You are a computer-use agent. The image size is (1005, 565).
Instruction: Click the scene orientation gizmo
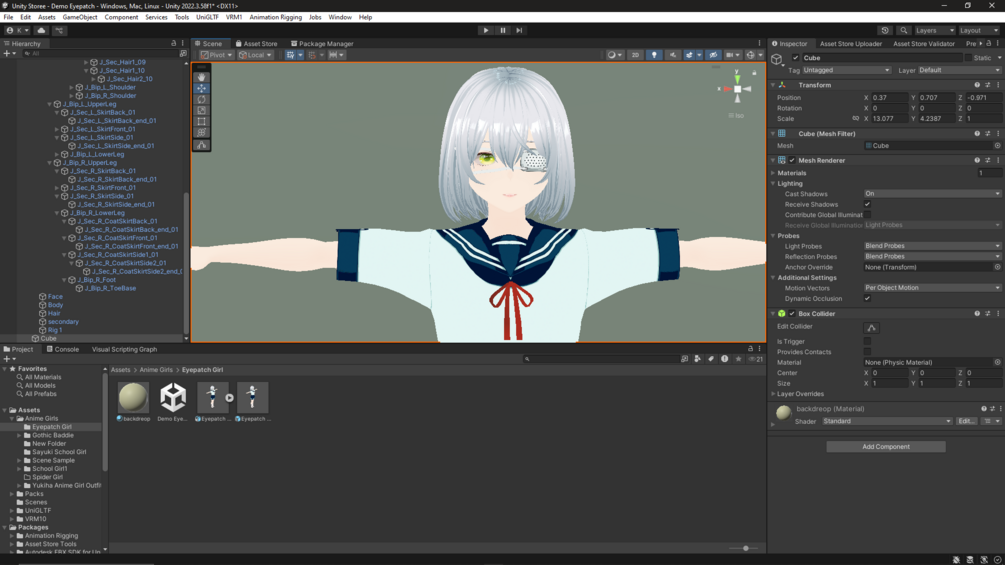(737, 89)
